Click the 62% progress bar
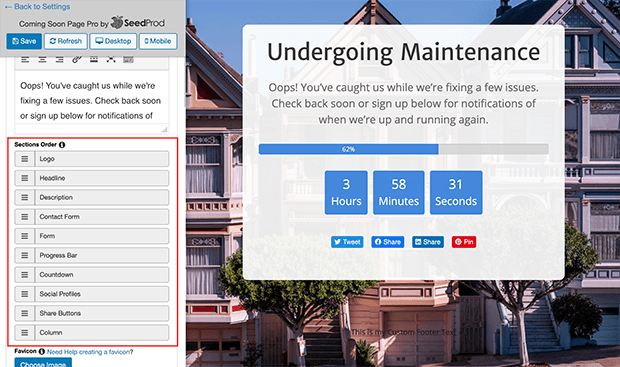This screenshot has width=620, height=367. [x=403, y=149]
